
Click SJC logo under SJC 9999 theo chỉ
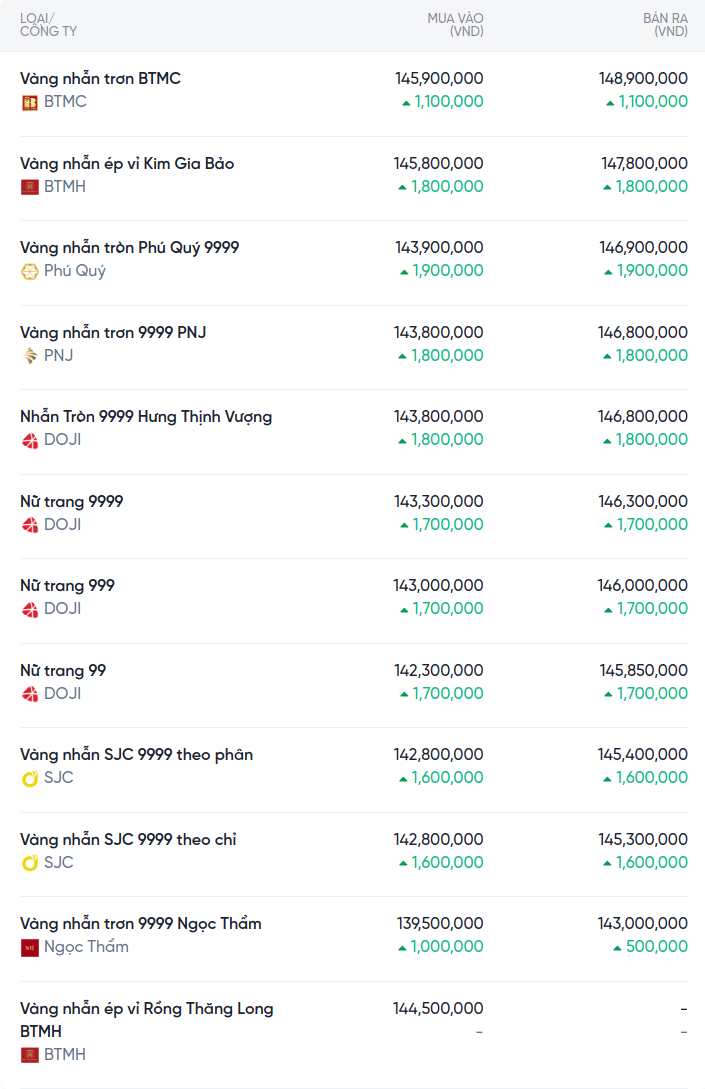30,863
